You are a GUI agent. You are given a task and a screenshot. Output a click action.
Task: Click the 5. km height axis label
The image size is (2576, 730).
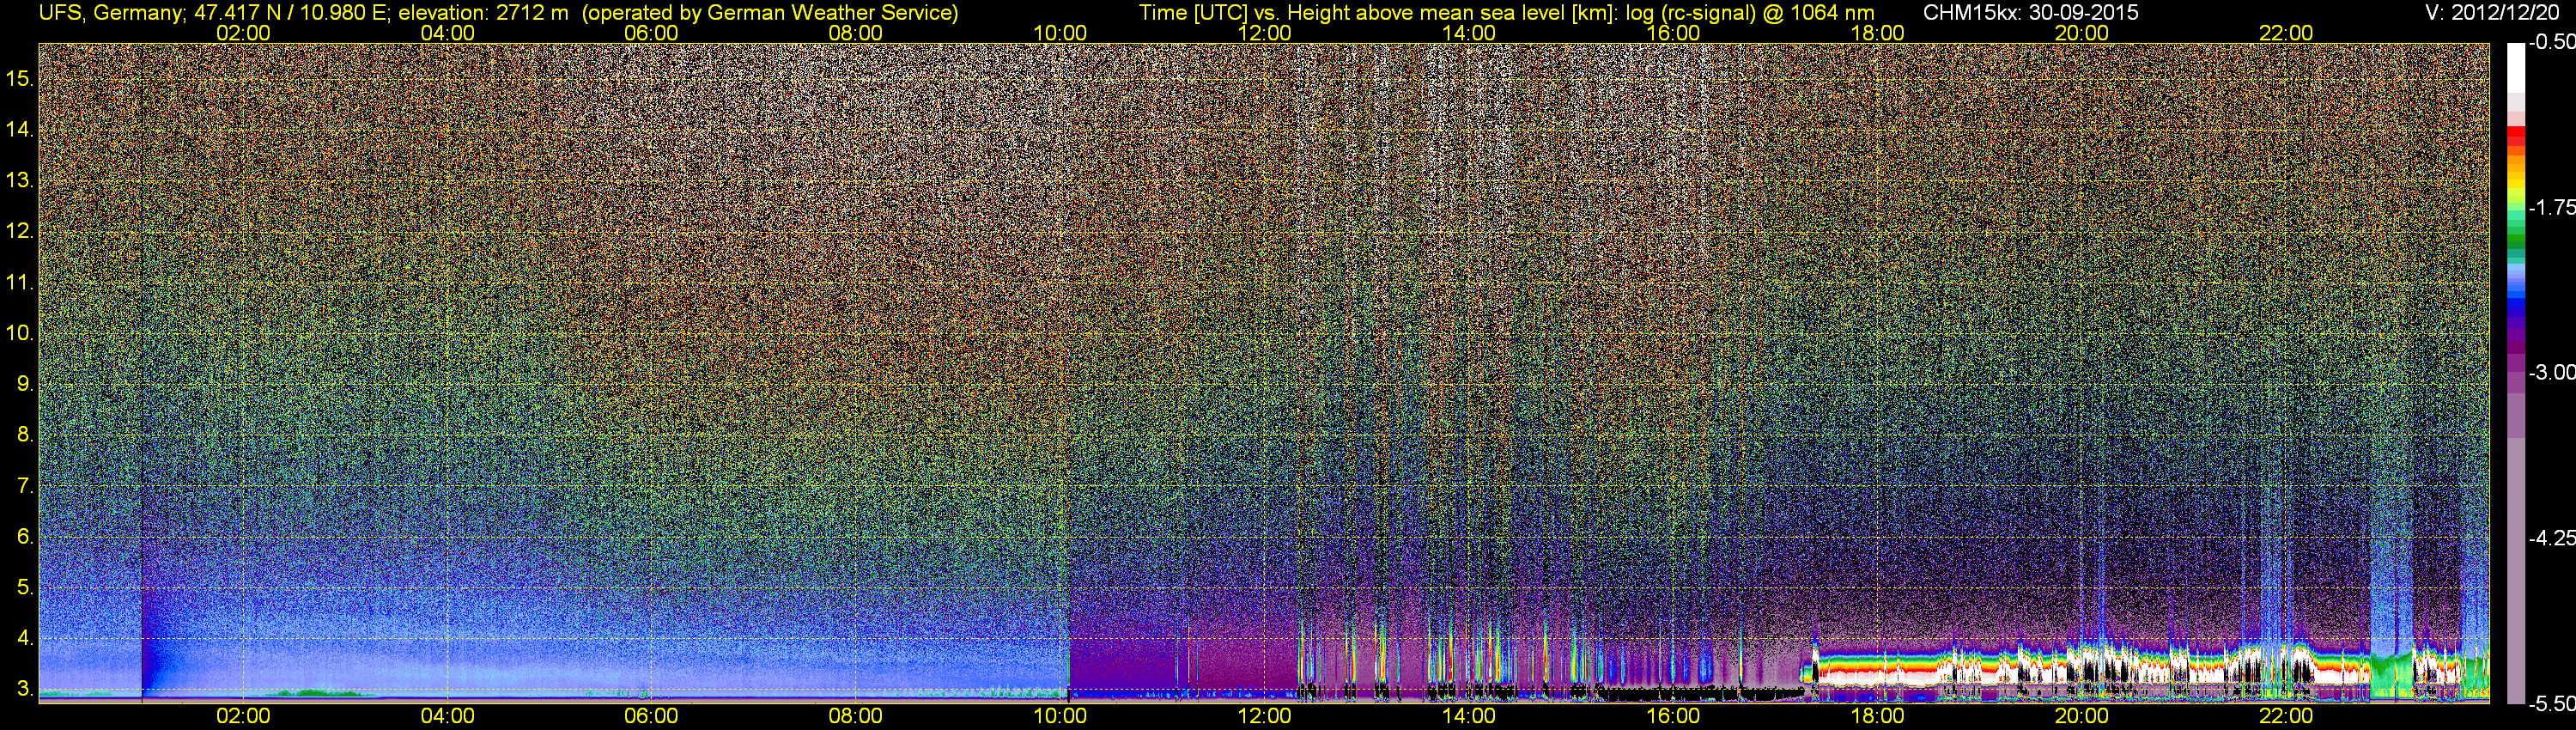[25, 587]
